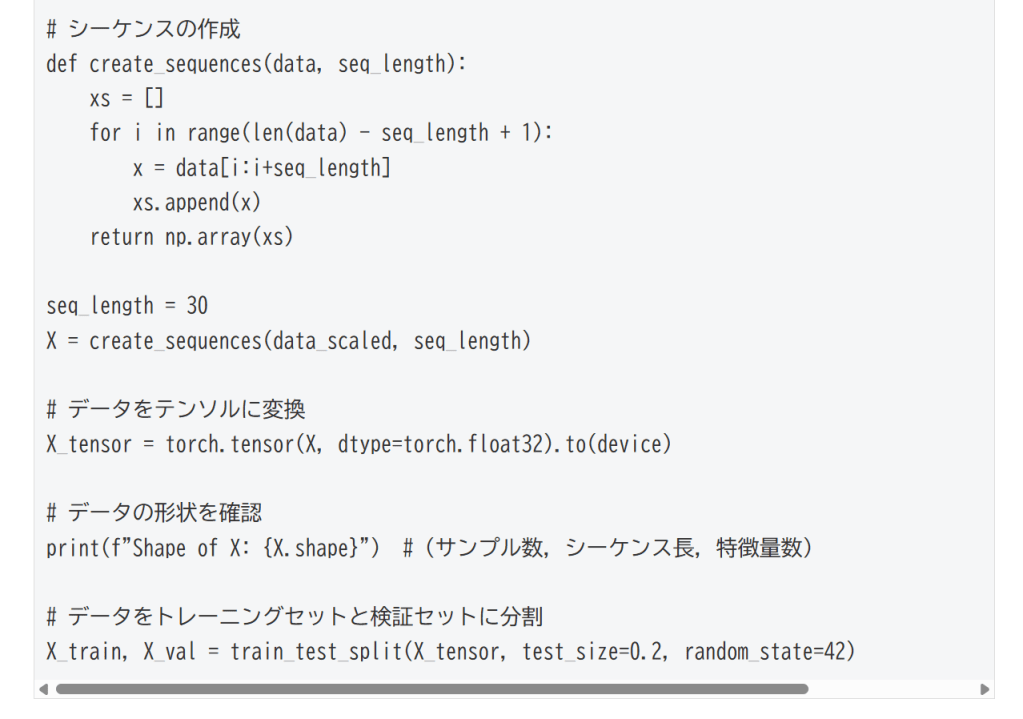Click the horizontal scrollbar thumb
This screenshot has width=1023, height=719.
pyautogui.click(x=430, y=689)
